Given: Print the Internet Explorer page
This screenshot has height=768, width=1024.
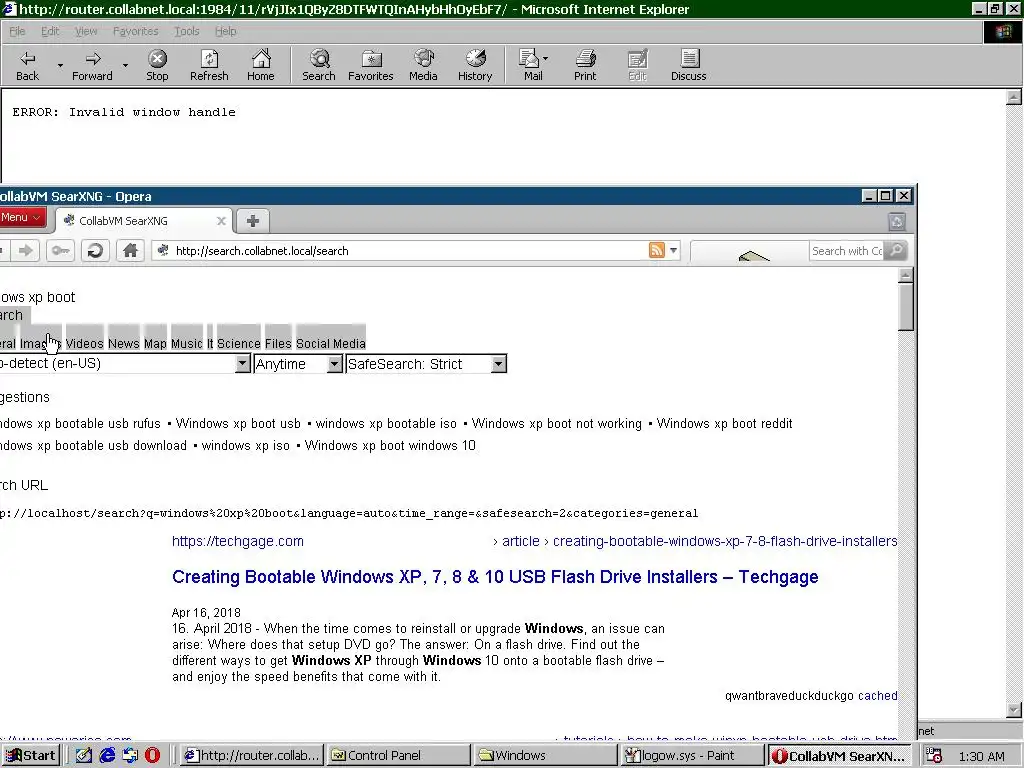Looking at the screenshot, I should (585, 65).
